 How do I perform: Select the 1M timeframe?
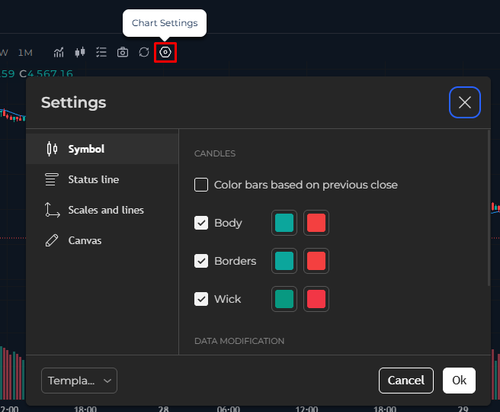pos(25,53)
